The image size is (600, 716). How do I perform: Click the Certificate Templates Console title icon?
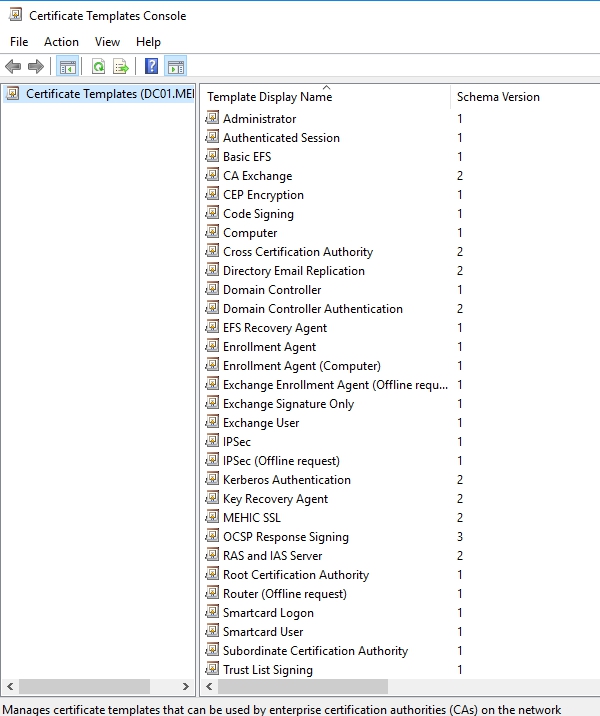[15, 15]
